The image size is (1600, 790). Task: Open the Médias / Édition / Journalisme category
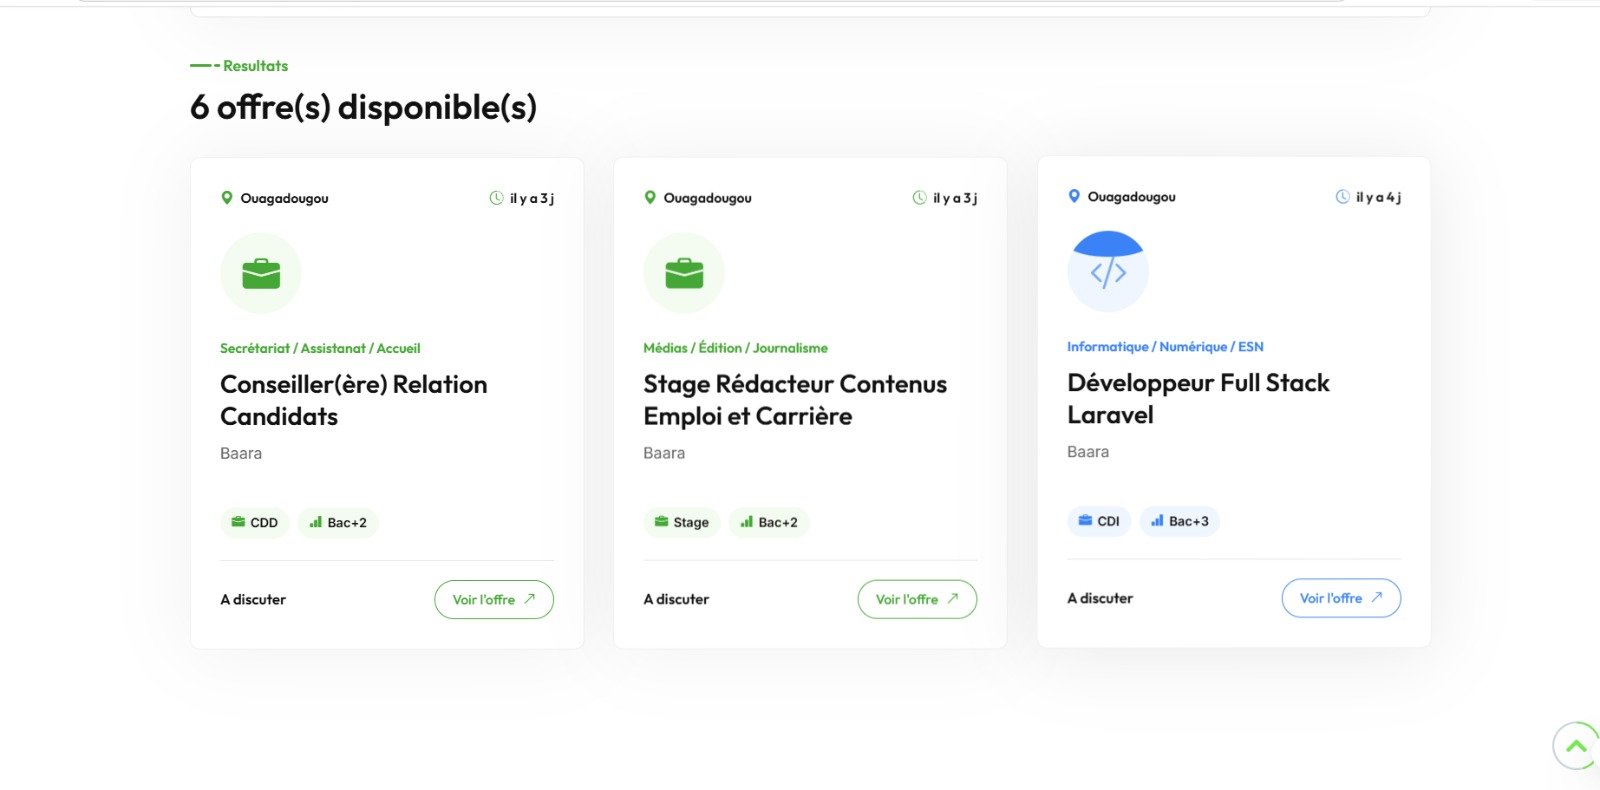736,348
